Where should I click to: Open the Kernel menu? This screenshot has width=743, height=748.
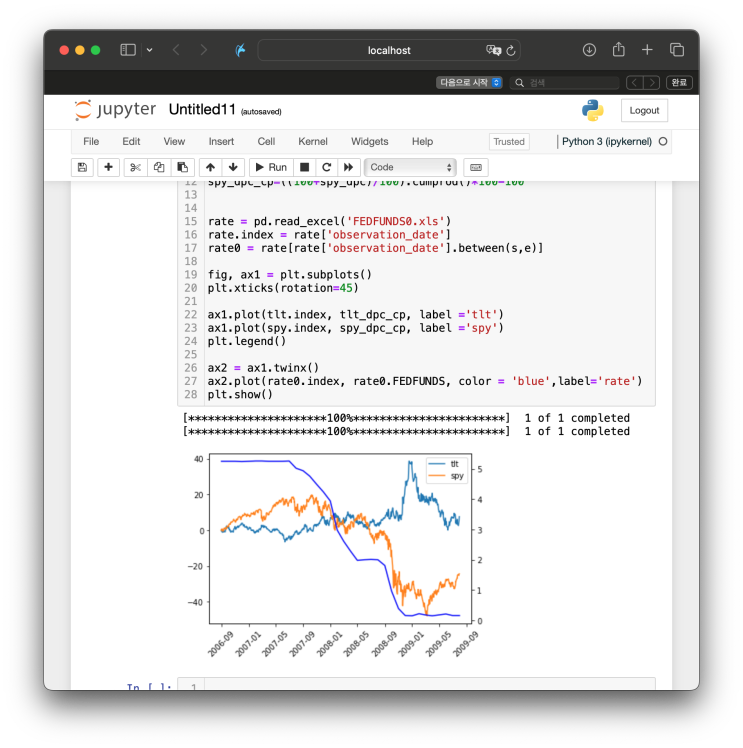313,142
